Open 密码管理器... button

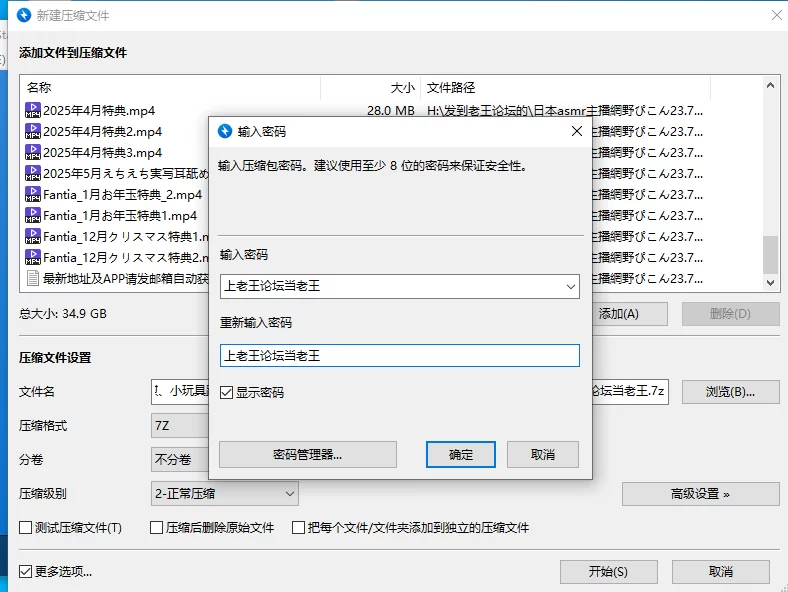[x=307, y=454]
